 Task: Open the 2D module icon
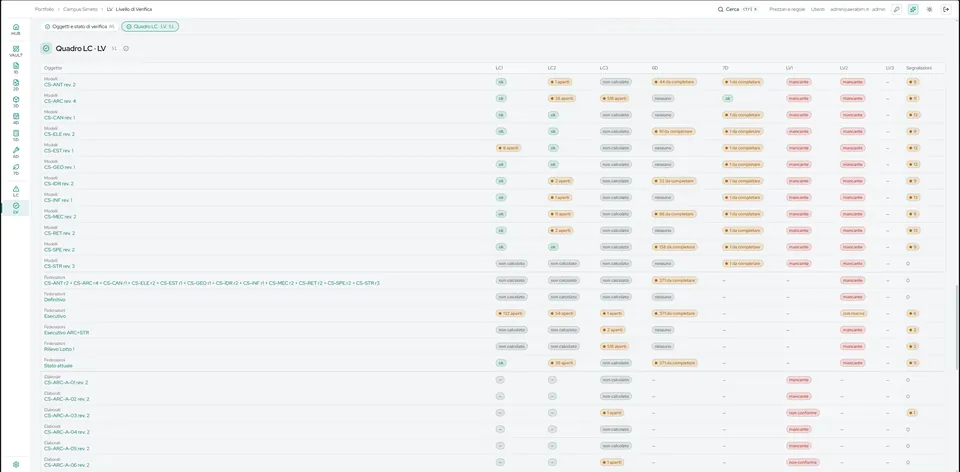tap(16, 84)
